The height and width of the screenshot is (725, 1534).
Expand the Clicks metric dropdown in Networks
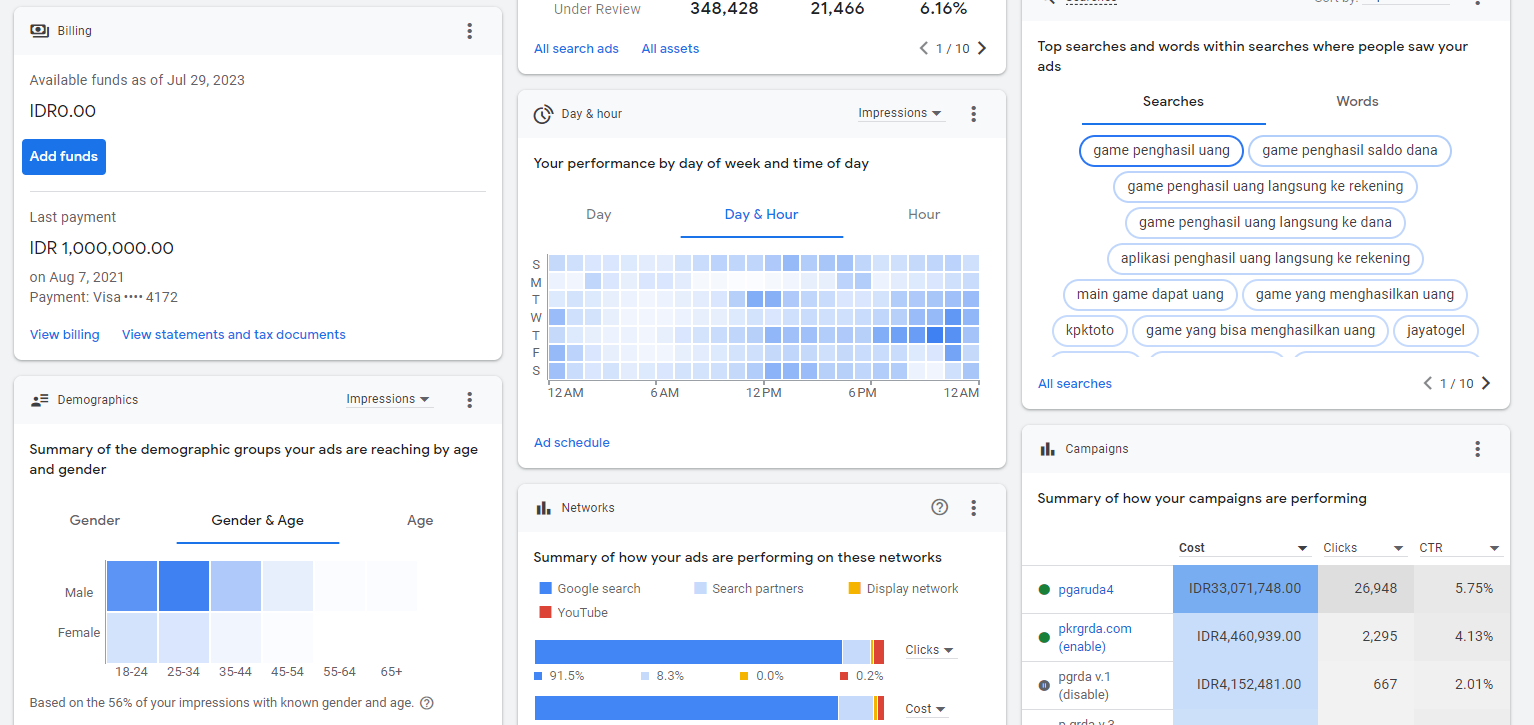pyautogui.click(x=929, y=650)
